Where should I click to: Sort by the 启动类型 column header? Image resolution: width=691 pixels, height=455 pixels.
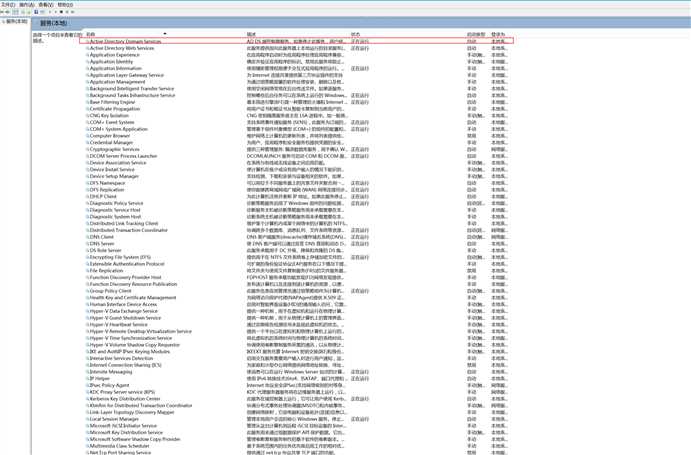[x=476, y=34]
